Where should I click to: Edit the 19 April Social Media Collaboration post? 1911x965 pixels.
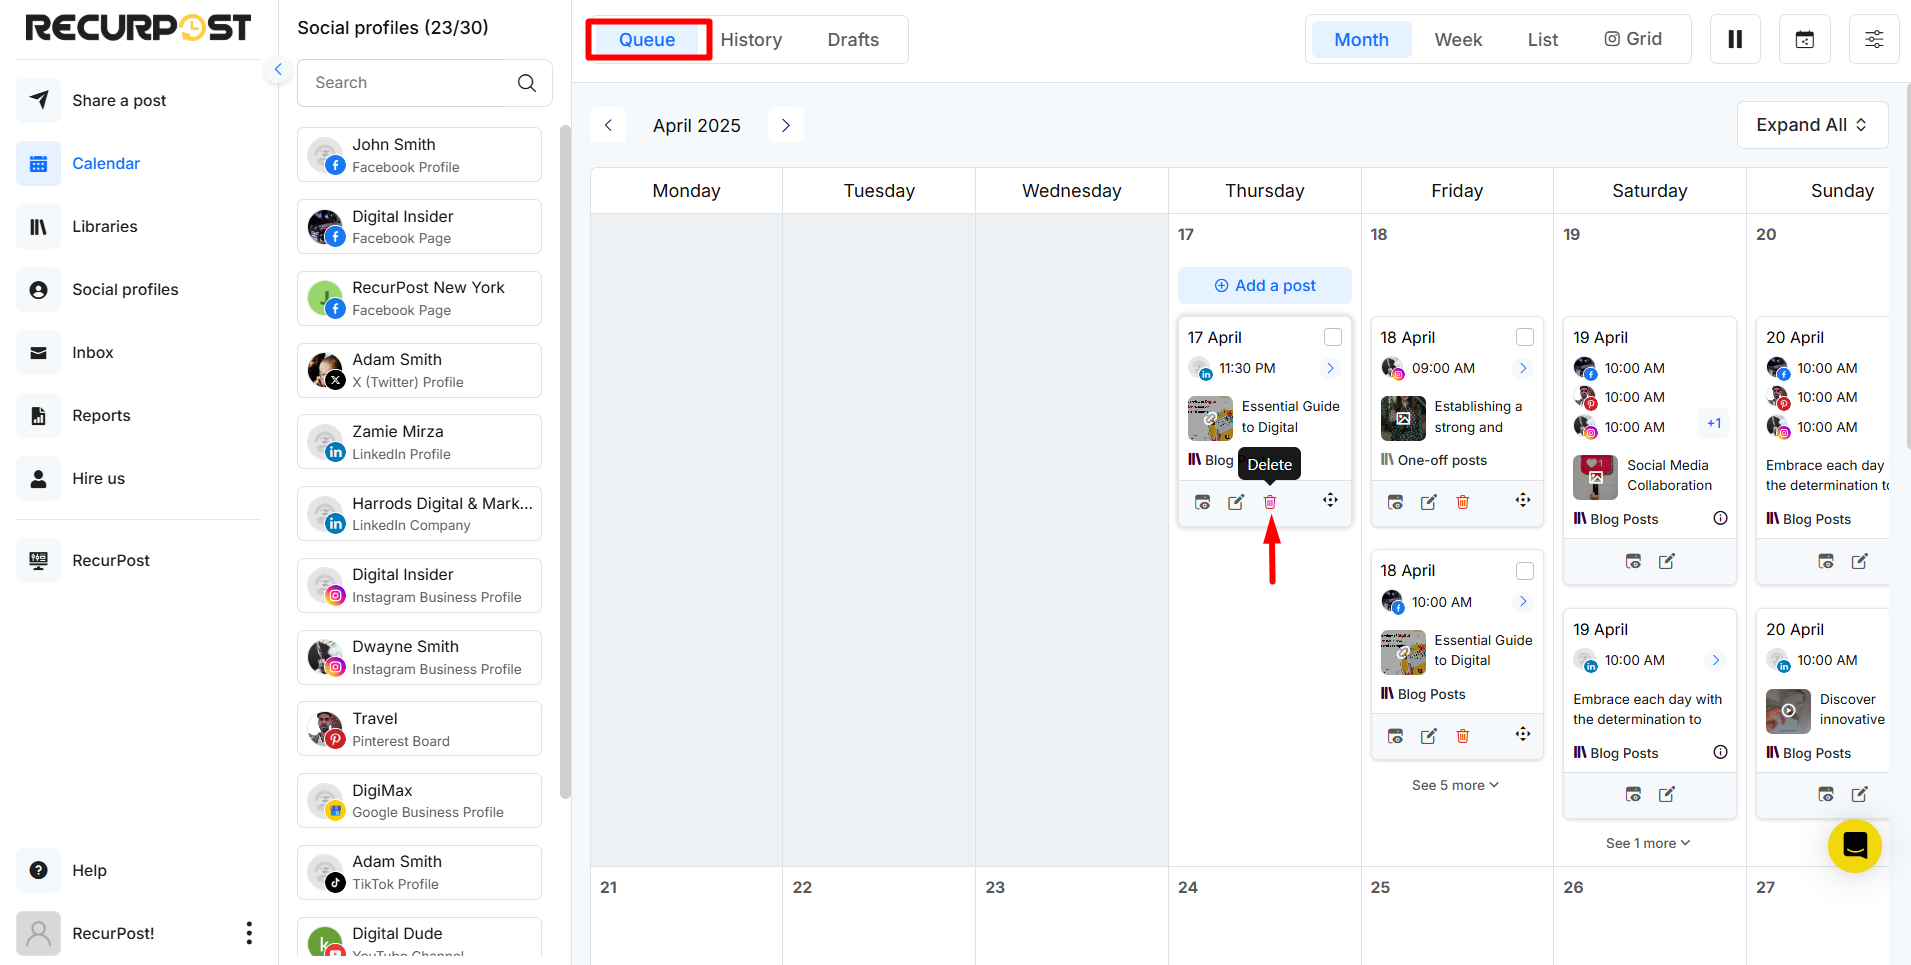tap(1667, 561)
